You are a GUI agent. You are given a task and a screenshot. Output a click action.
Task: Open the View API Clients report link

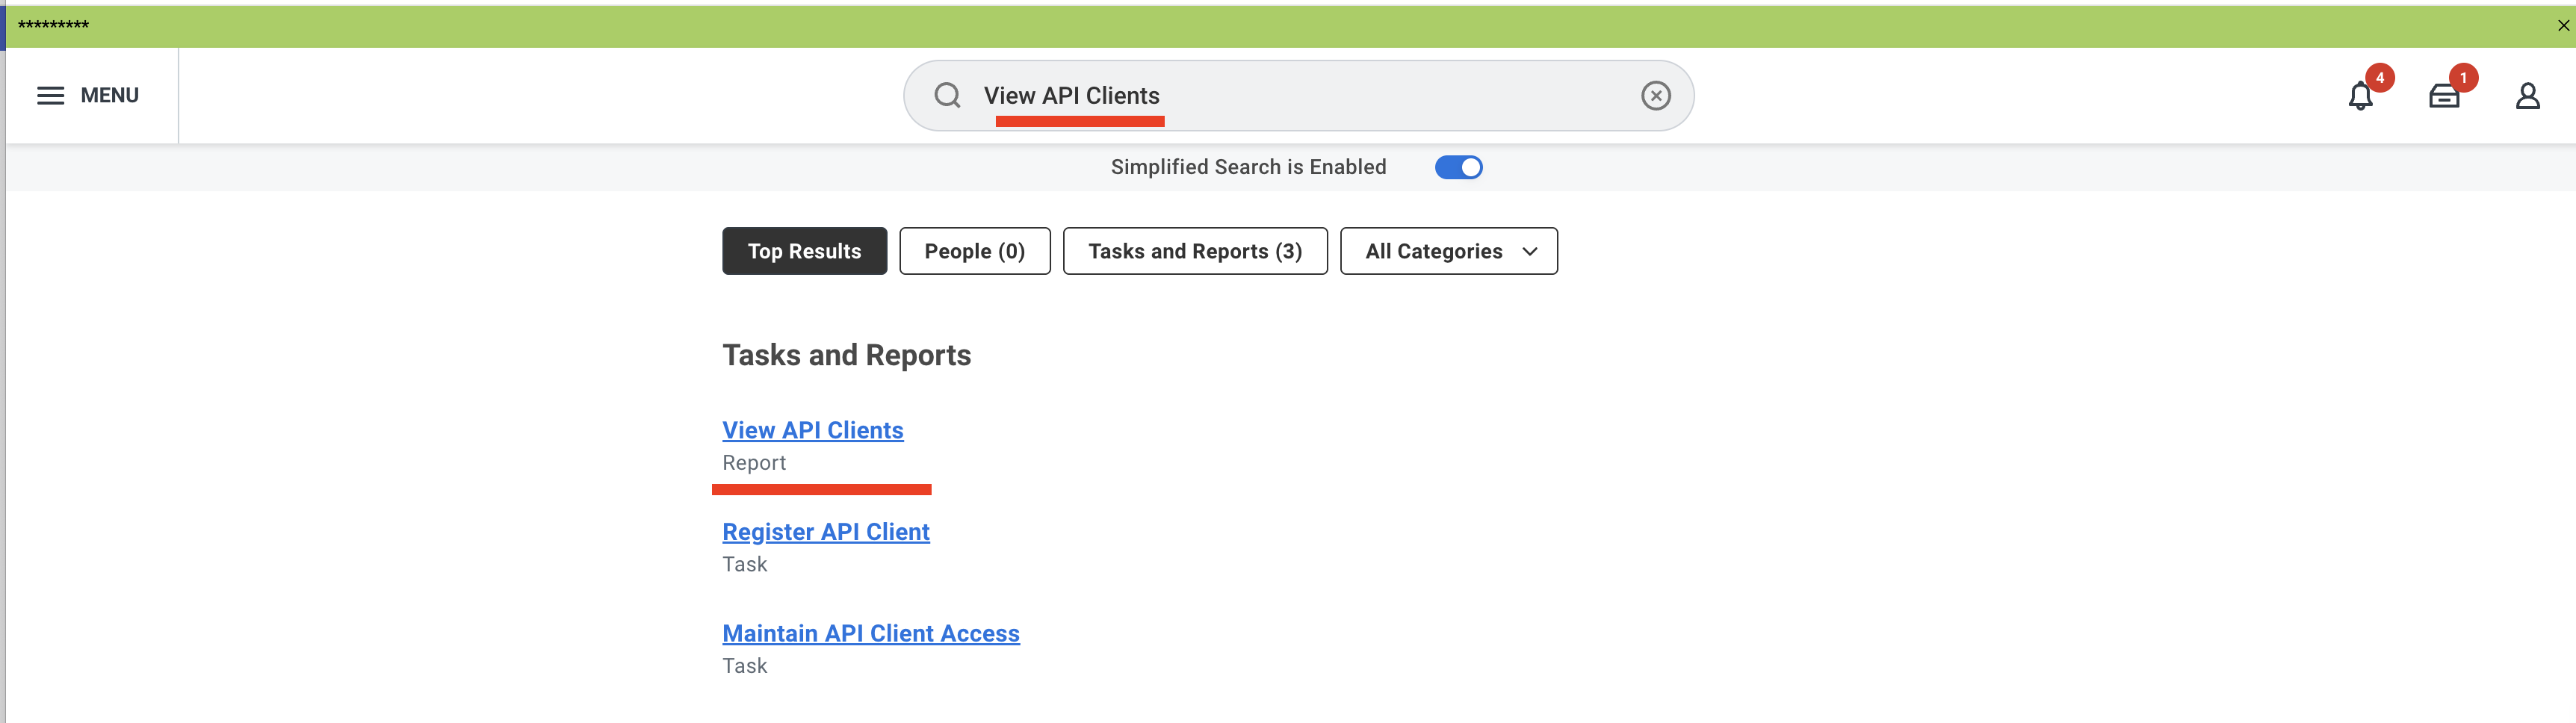pyautogui.click(x=812, y=430)
